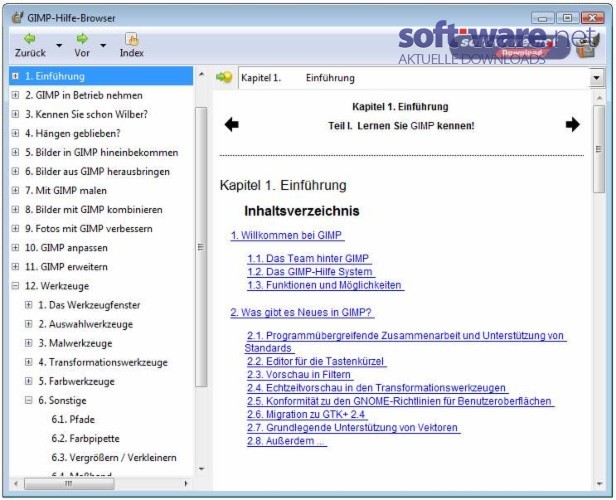Expand 10. GIMP anpassen node
This screenshot has height=500, width=616.
click(15, 247)
